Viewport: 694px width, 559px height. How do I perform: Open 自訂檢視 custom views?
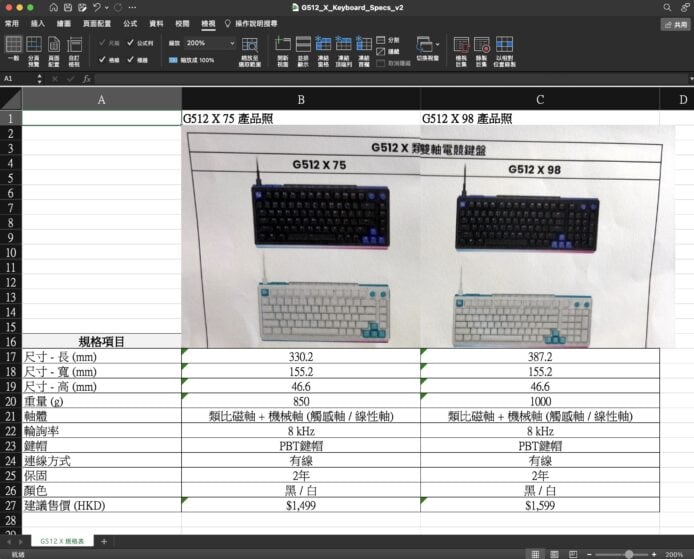(x=74, y=50)
